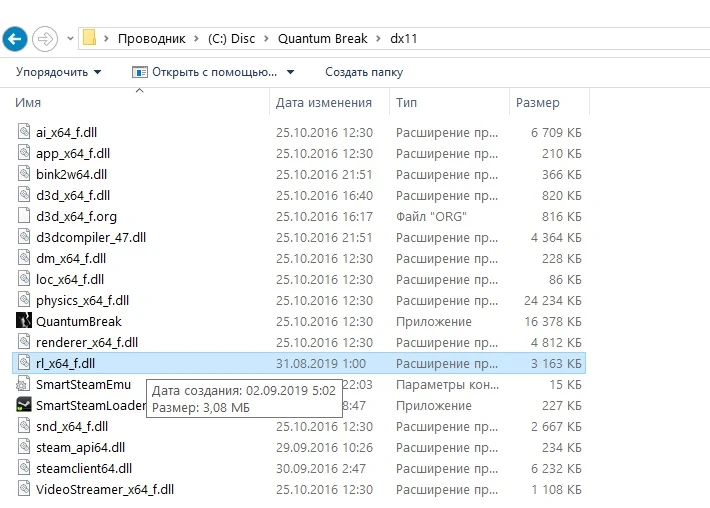Select the loc_x64_f.dll file icon

(x=24, y=278)
